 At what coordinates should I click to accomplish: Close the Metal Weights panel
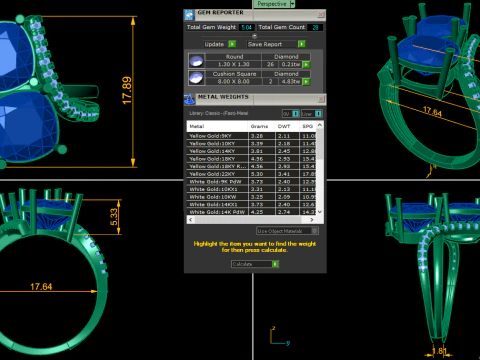(x=321, y=99)
